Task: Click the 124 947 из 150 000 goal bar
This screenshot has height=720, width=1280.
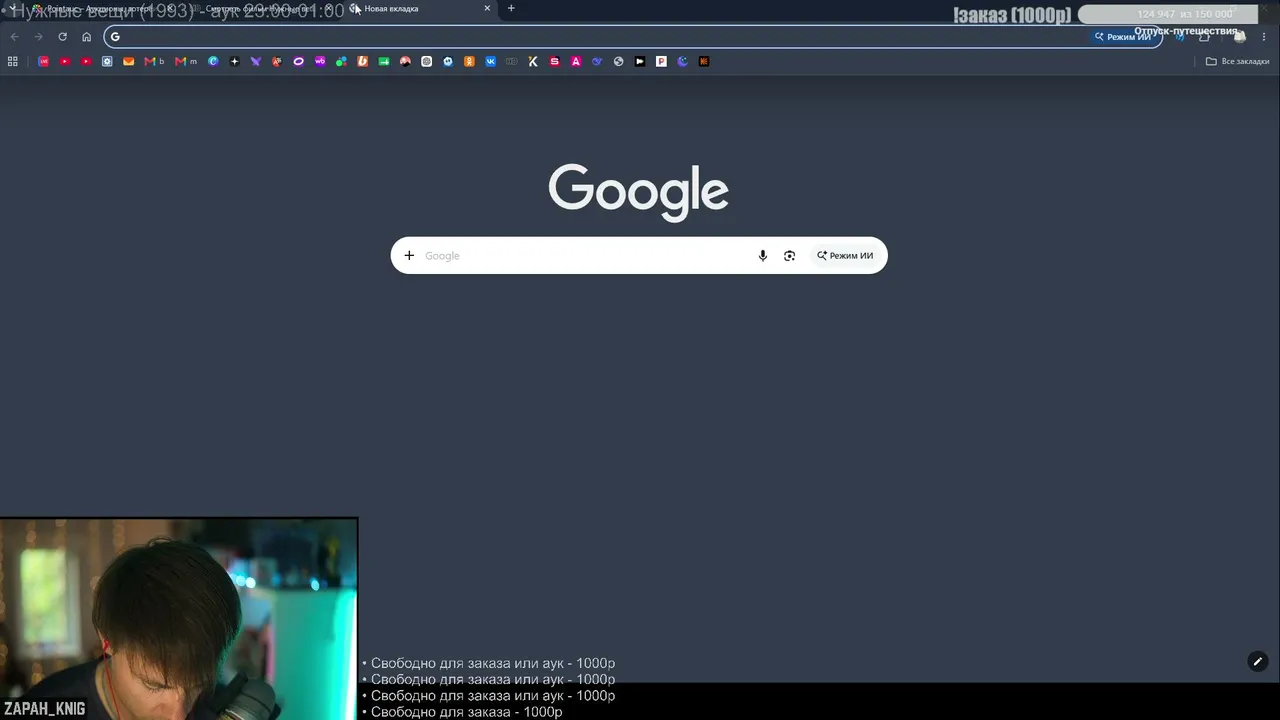Action: (x=1167, y=14)
